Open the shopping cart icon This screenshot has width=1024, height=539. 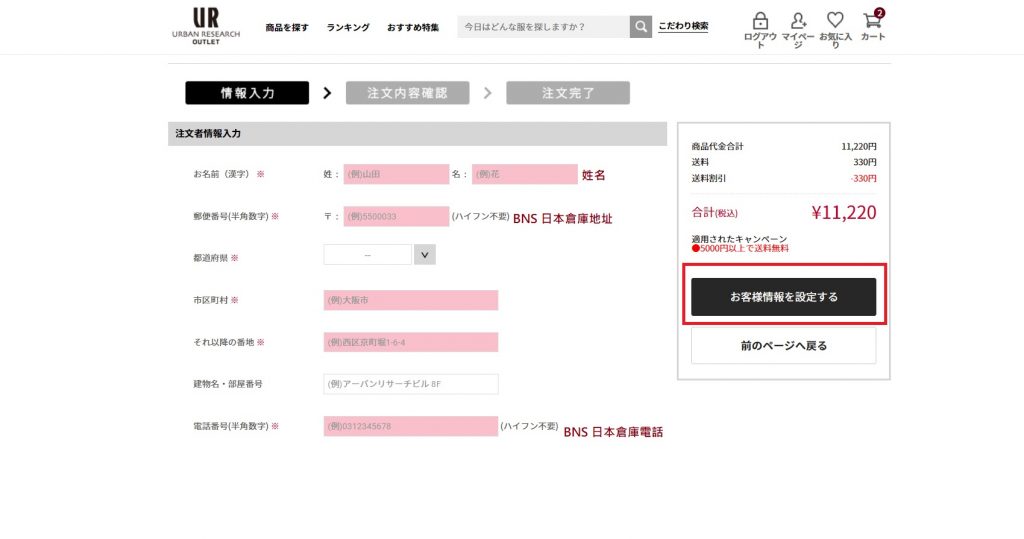[x=872, y=21]
